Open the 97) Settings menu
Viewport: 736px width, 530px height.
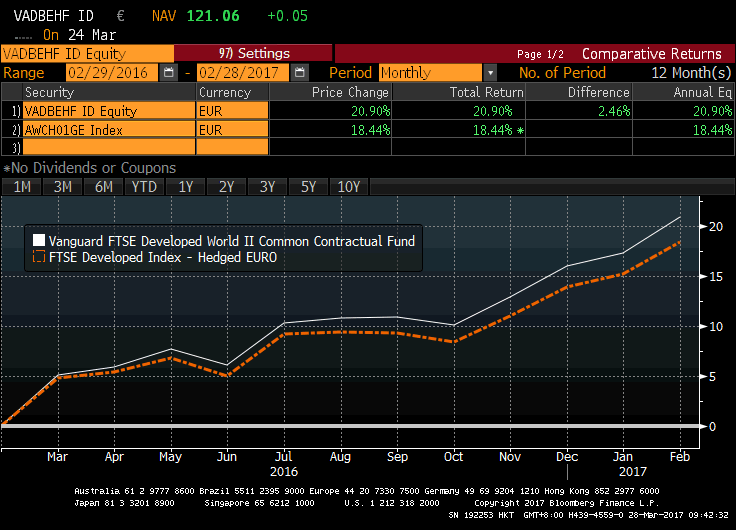pyautogui.click(x=253, y=53)
